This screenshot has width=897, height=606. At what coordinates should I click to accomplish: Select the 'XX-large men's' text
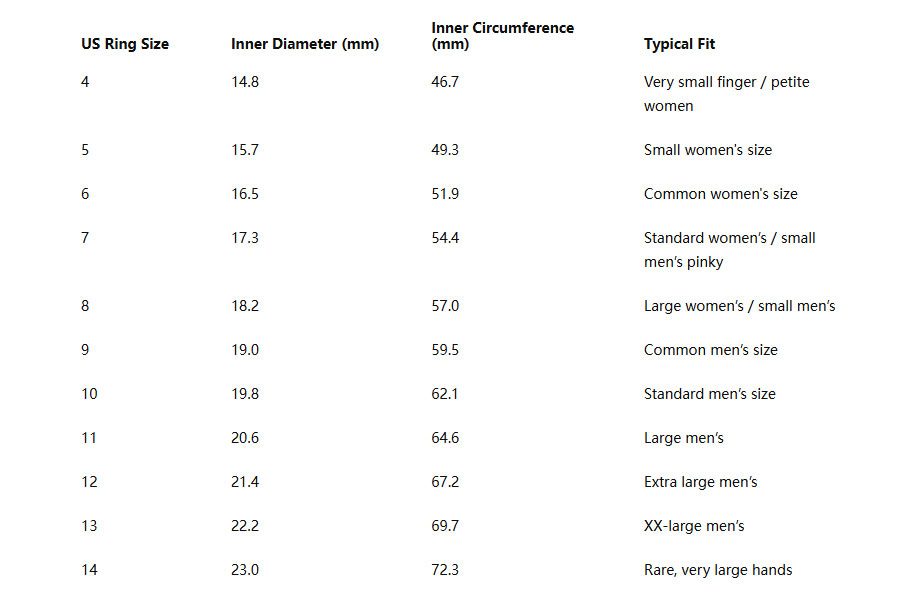(694, 526)
